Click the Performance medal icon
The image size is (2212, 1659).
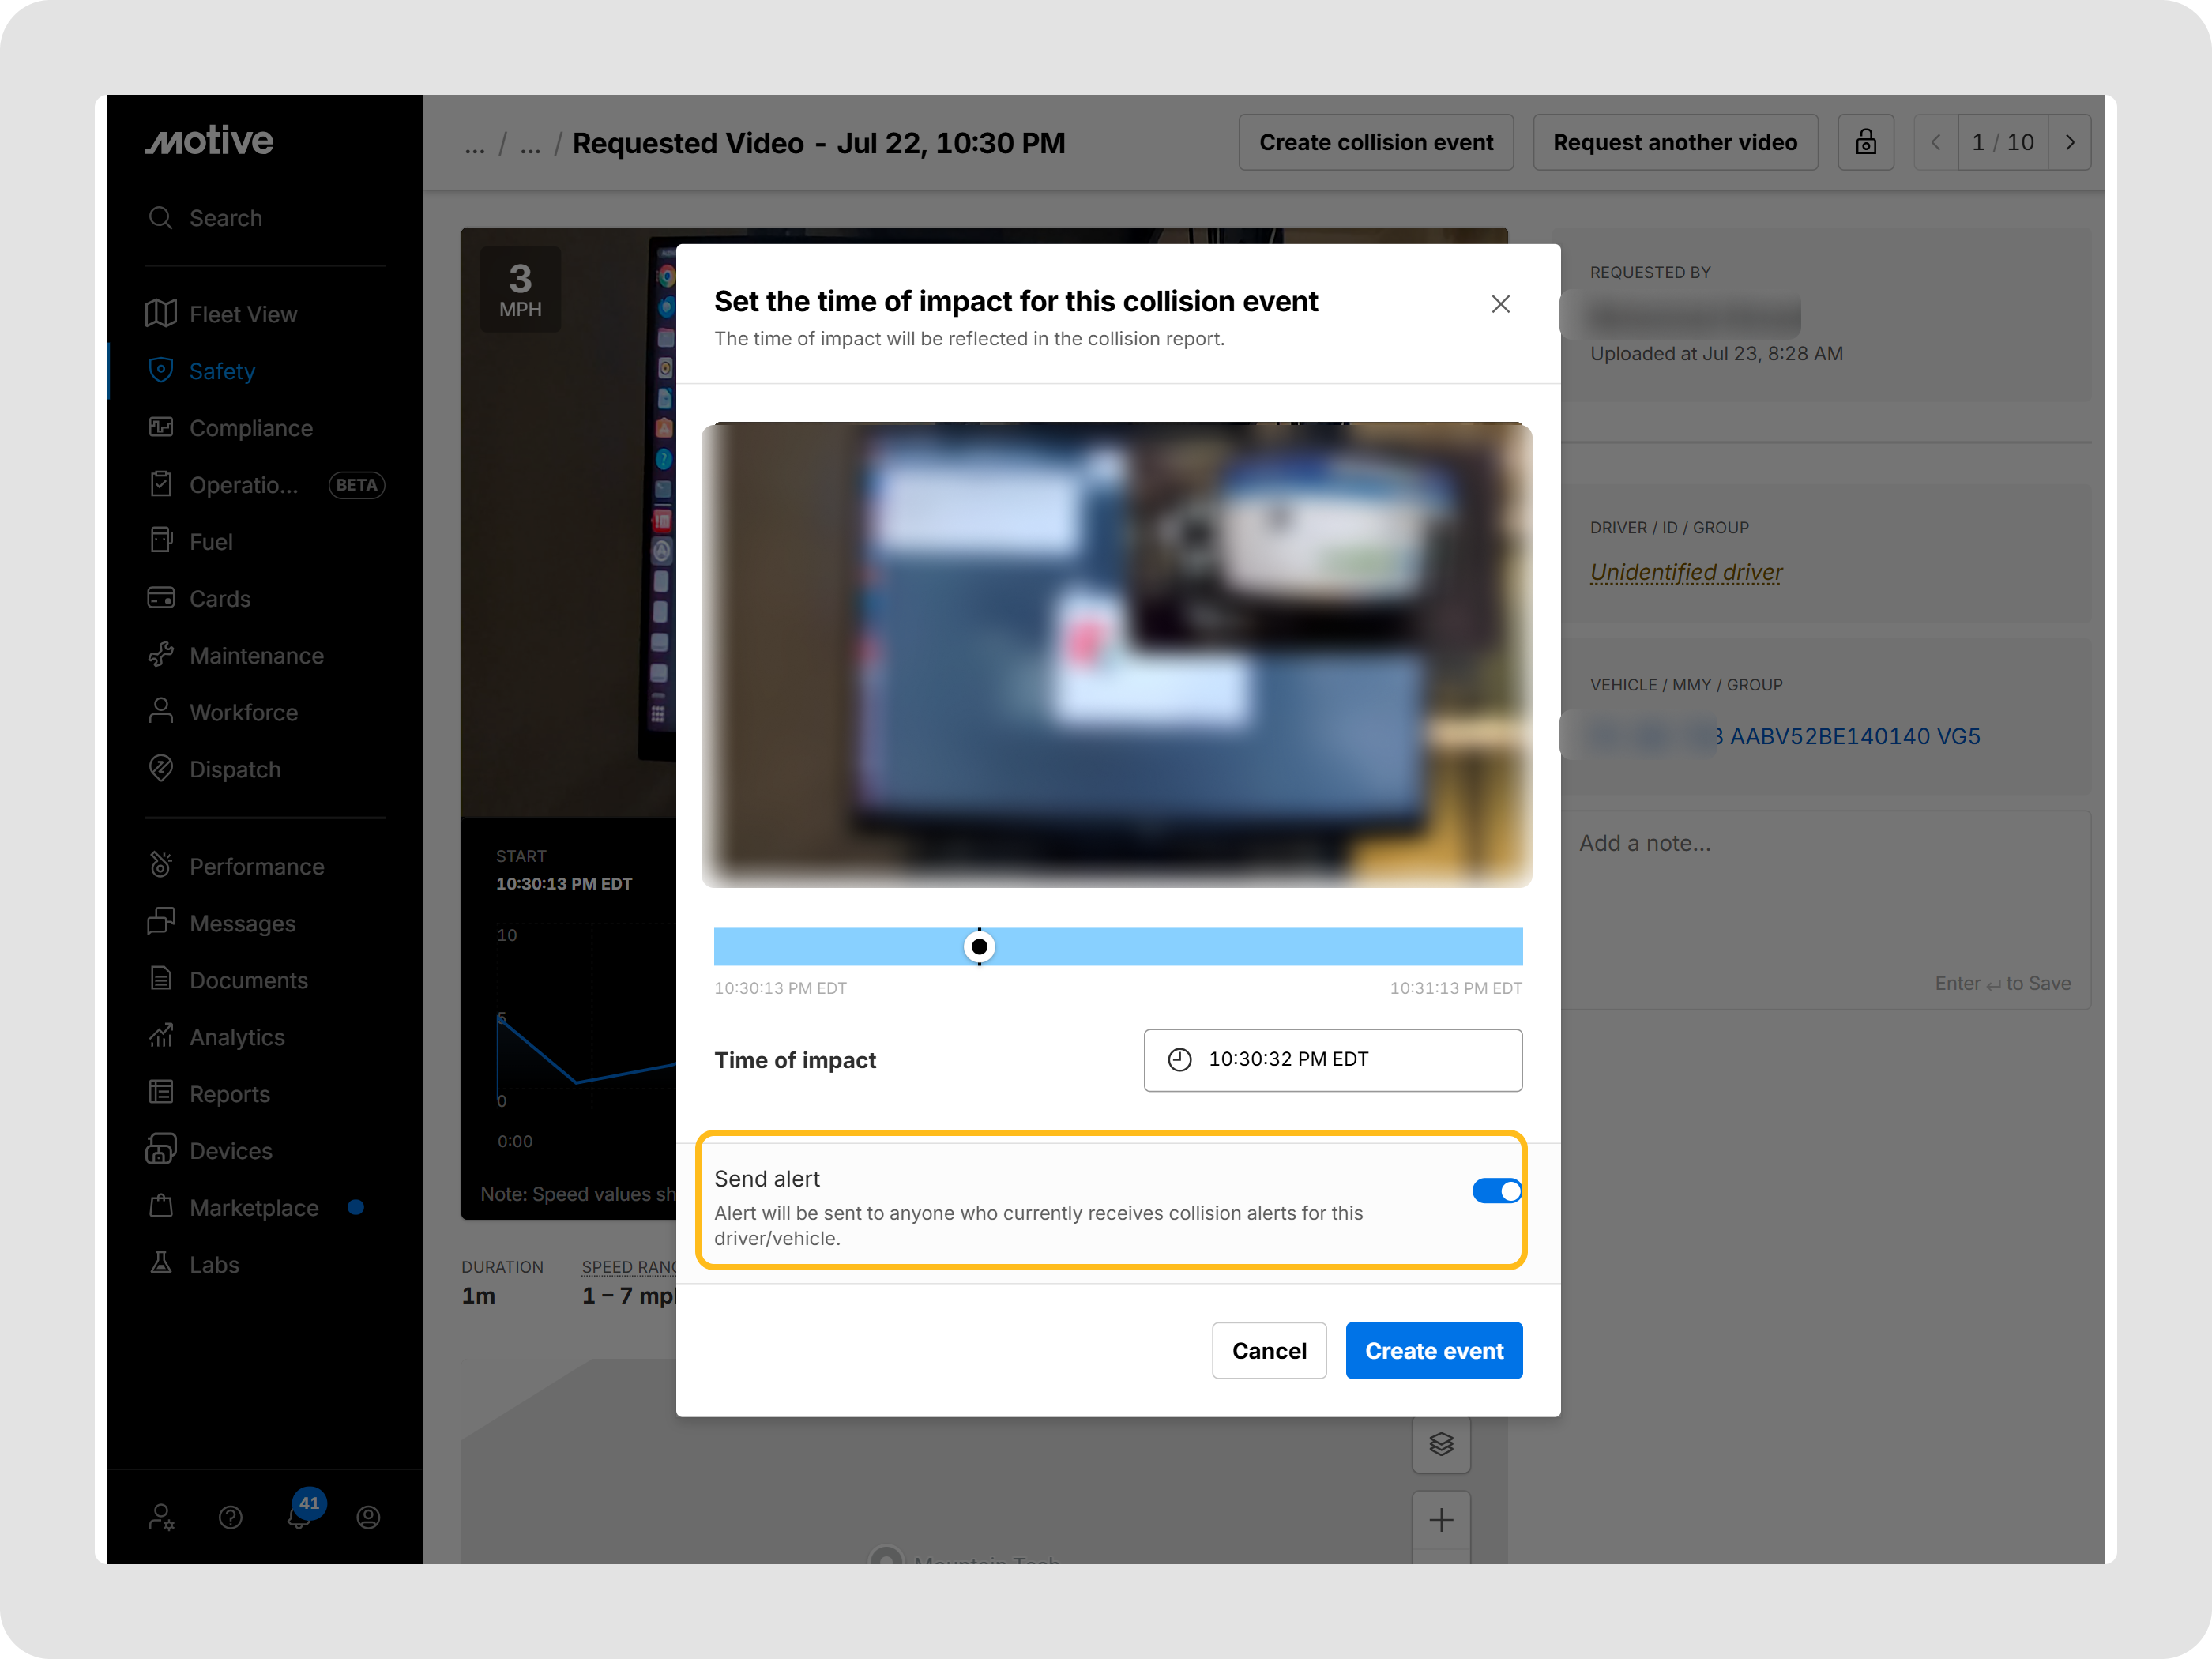pos(161,865)
